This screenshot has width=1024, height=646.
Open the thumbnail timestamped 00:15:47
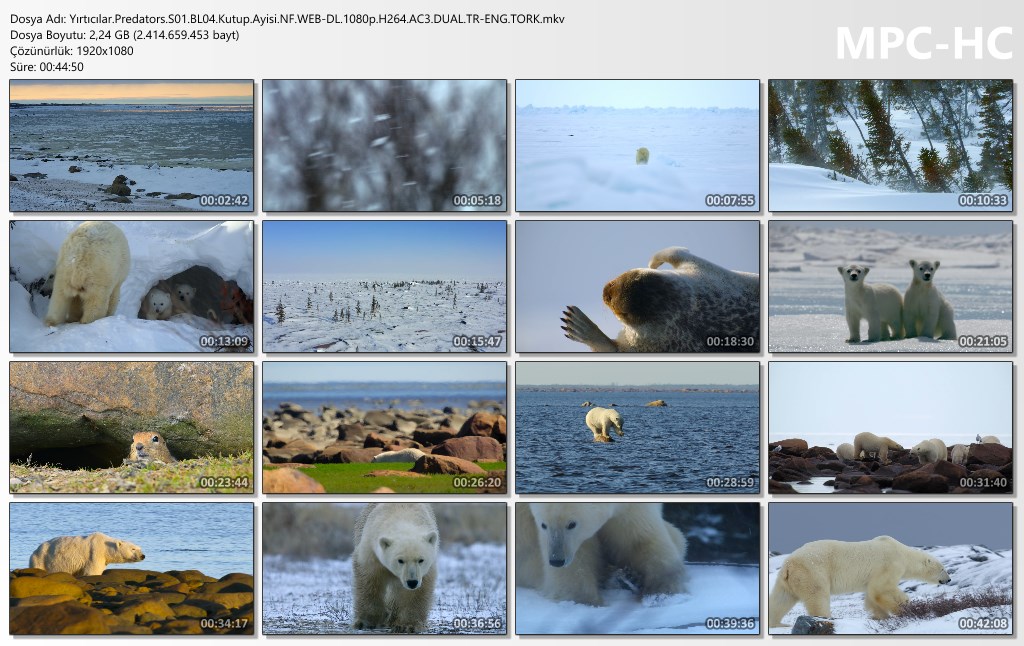[x=385, y=287]
